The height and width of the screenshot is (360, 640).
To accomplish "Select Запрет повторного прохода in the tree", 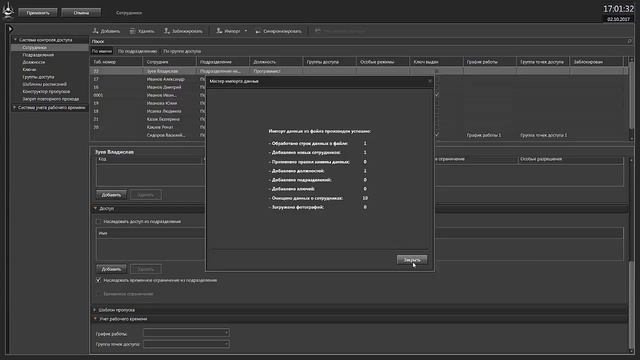I will tap(51, 99).
